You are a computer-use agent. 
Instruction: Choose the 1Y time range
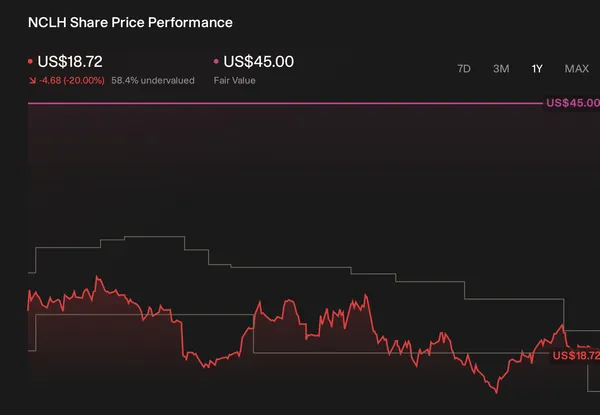point(537,69)
